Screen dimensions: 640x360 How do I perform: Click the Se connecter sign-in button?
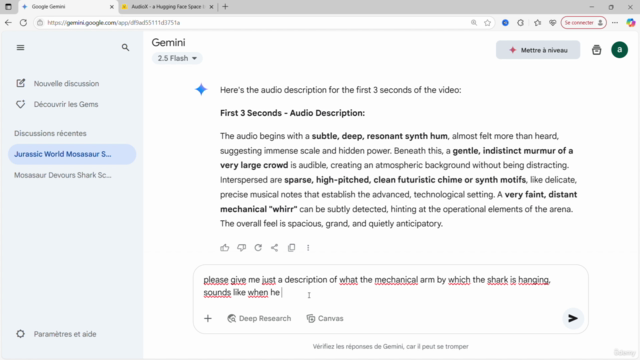(584, 22)
